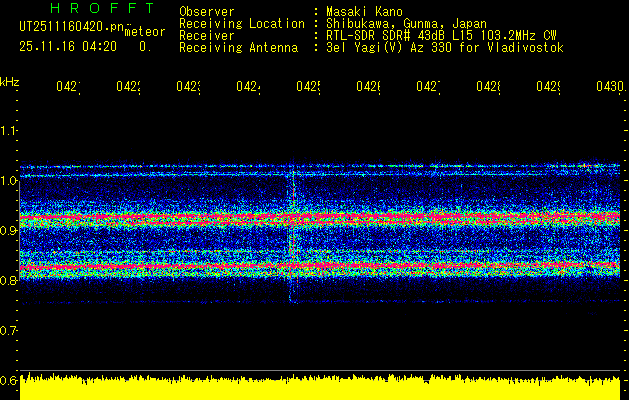The image size is (629, 400).
Task: Click the 0430 time axis label
Action: (x=610, y=87)
